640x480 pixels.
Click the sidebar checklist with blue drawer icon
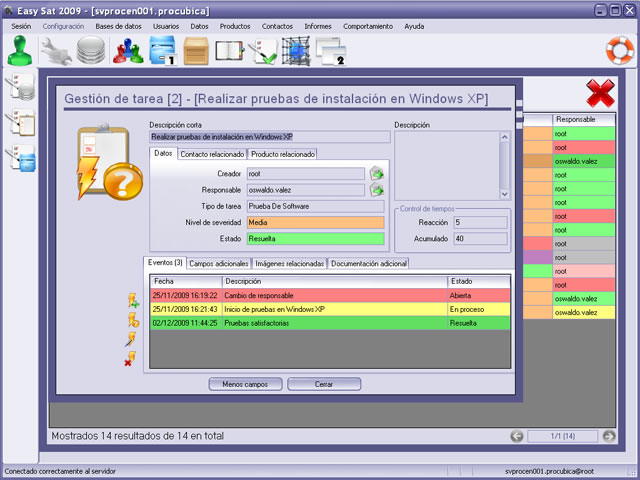pos(20,158)
